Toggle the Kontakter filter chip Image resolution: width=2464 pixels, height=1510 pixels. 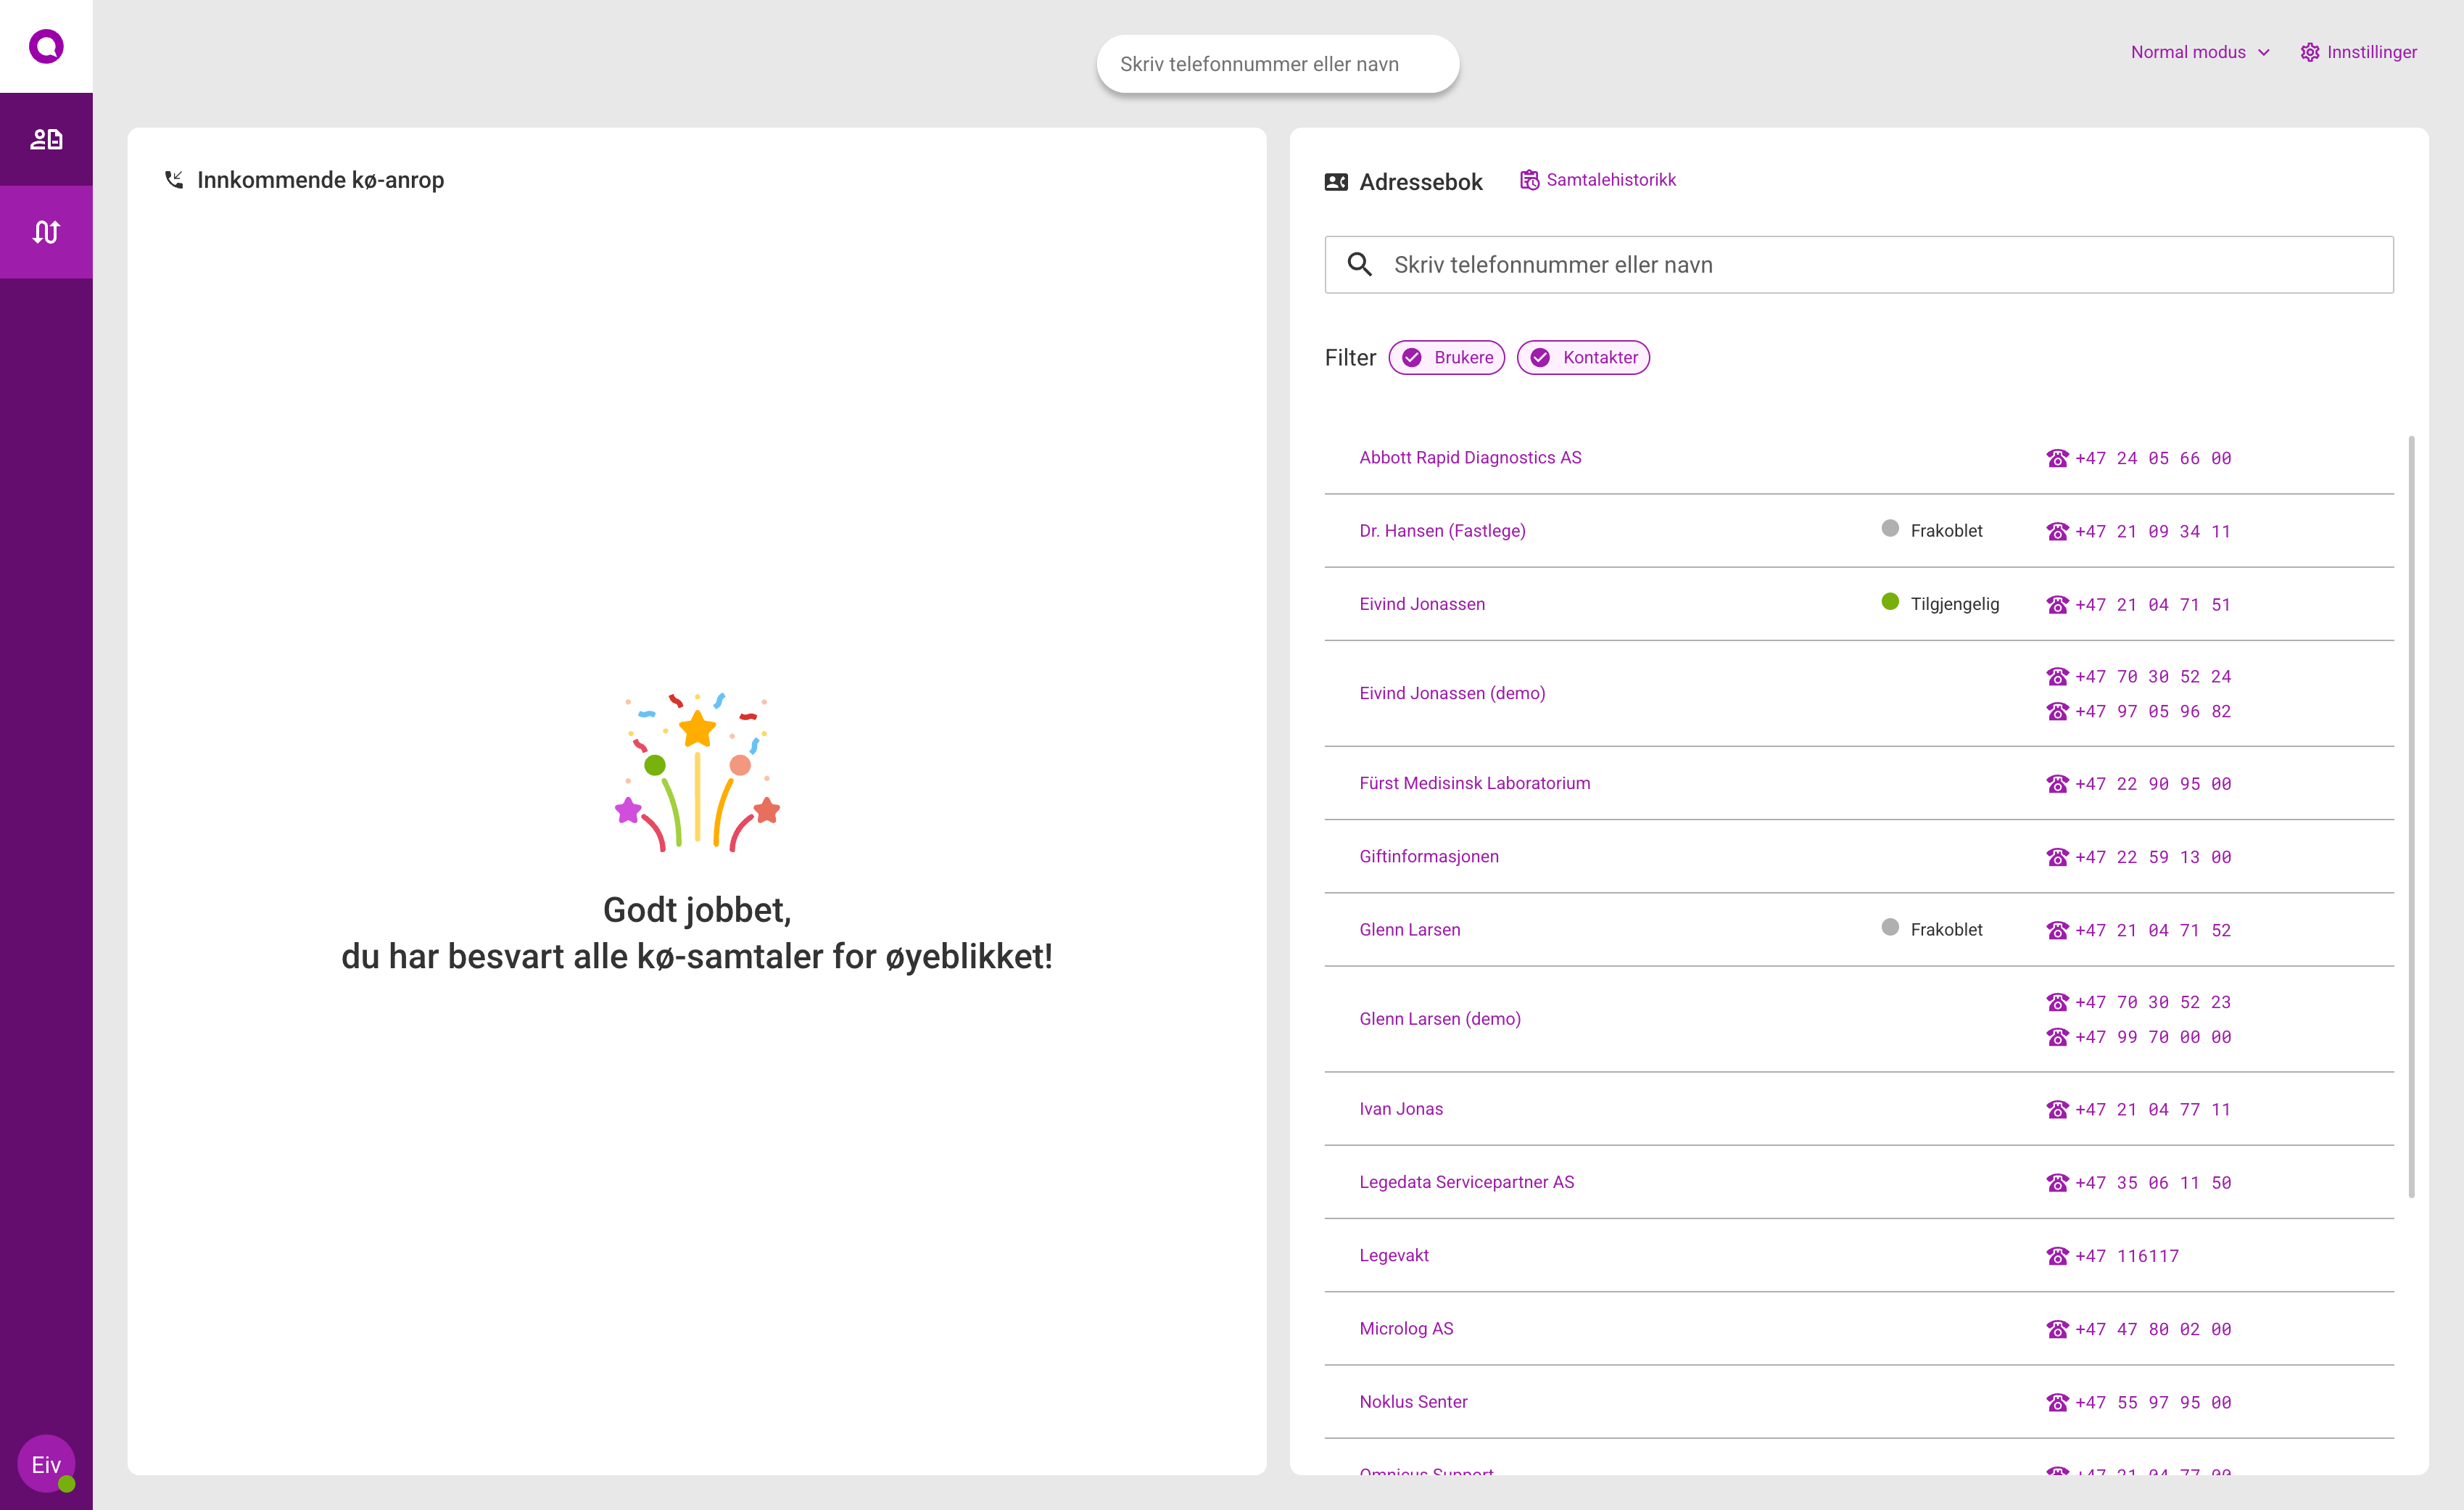1583,358
